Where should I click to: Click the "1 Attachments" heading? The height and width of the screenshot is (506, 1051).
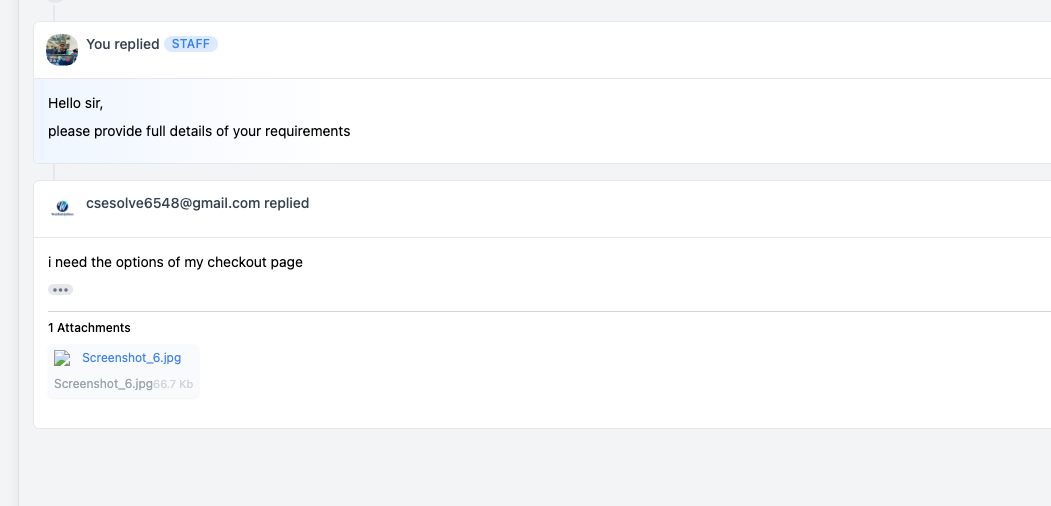coord(89,328)
